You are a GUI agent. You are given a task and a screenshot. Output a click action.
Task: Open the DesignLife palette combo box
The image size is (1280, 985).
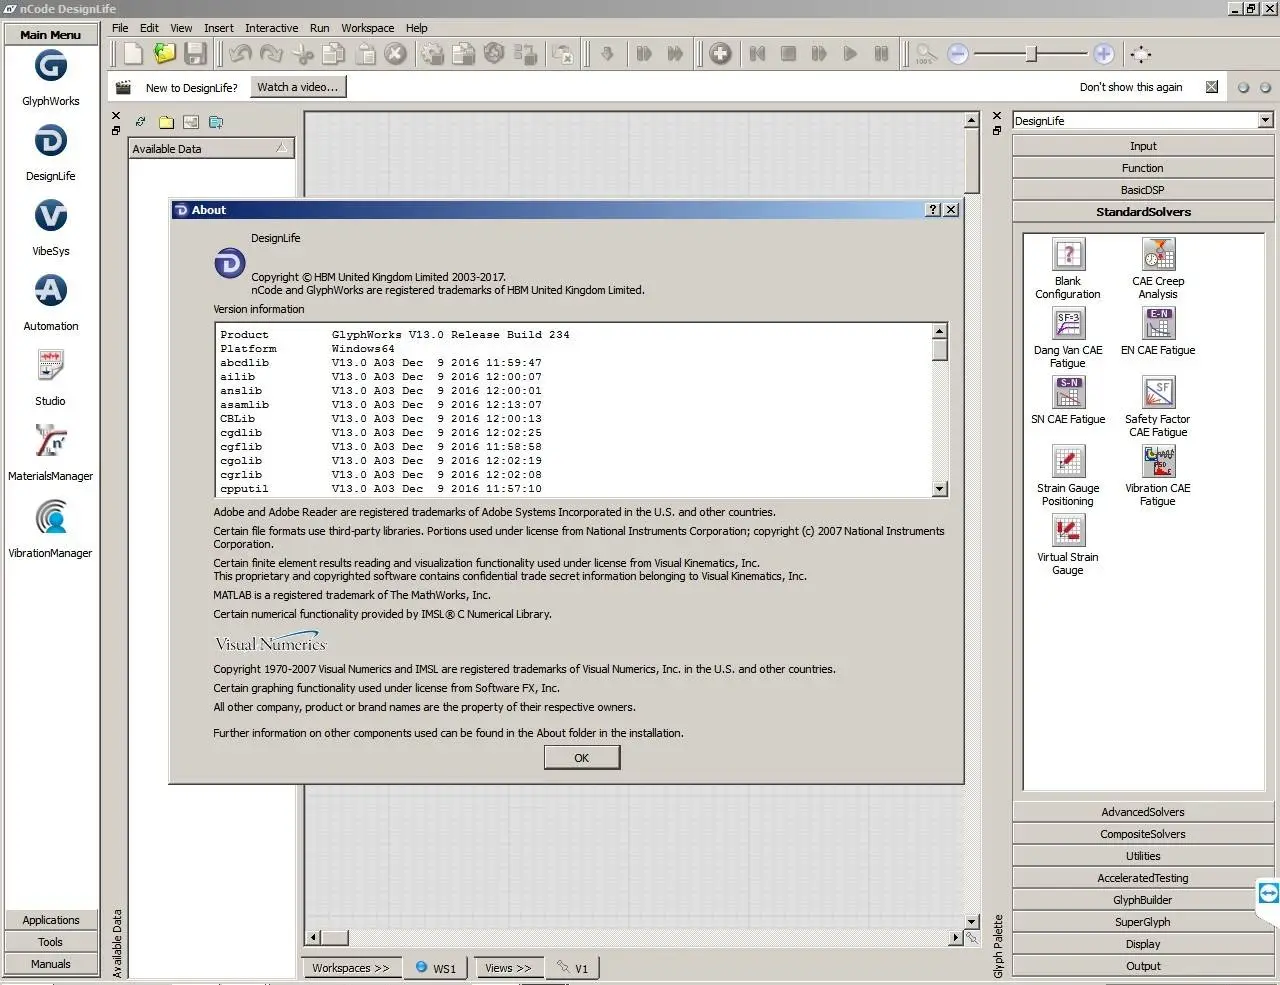tap(1143, 120)
